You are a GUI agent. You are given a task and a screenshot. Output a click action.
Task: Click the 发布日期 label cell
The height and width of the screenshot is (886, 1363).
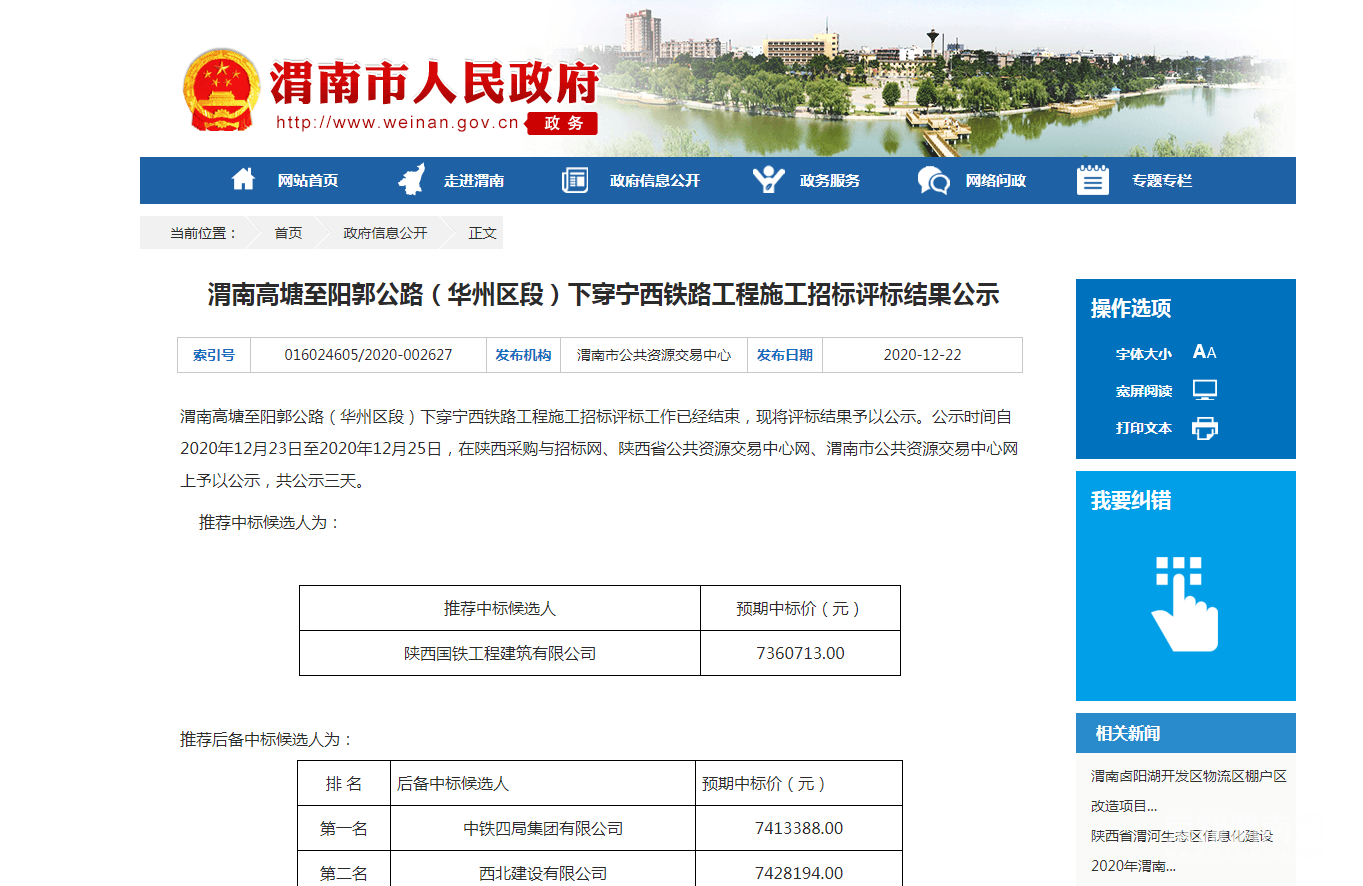[785, 355]
